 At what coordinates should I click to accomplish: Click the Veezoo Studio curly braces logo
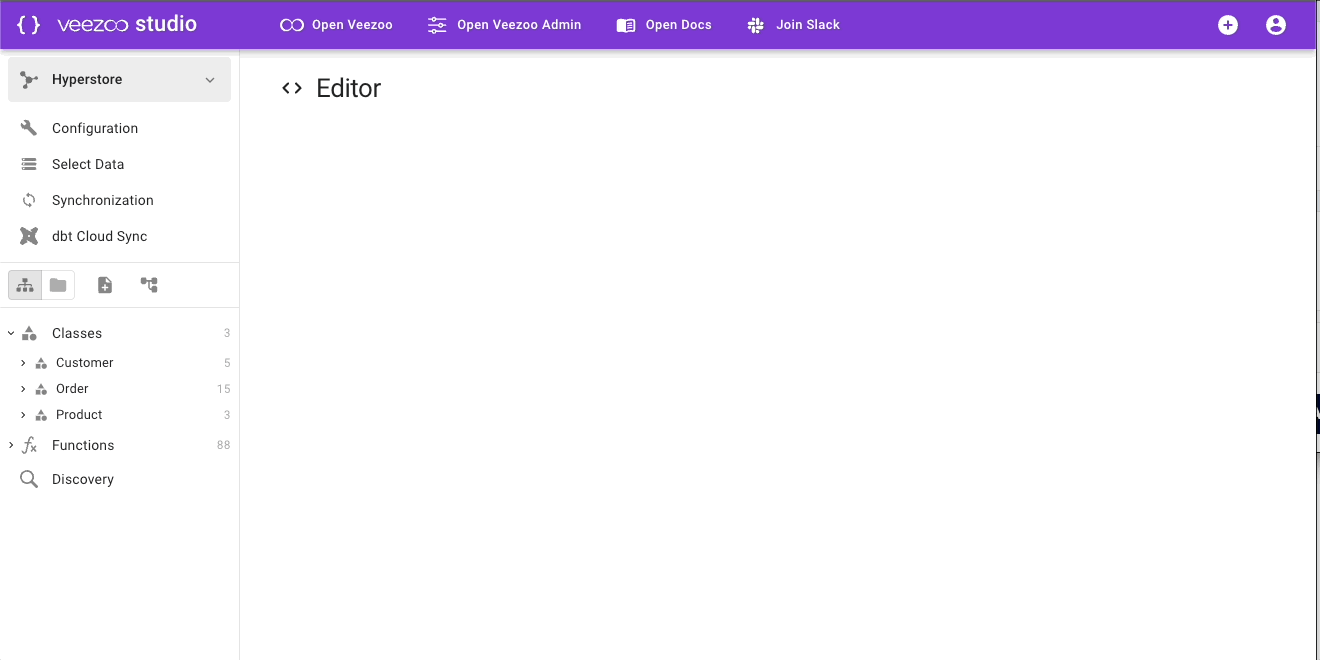[29, 25]
